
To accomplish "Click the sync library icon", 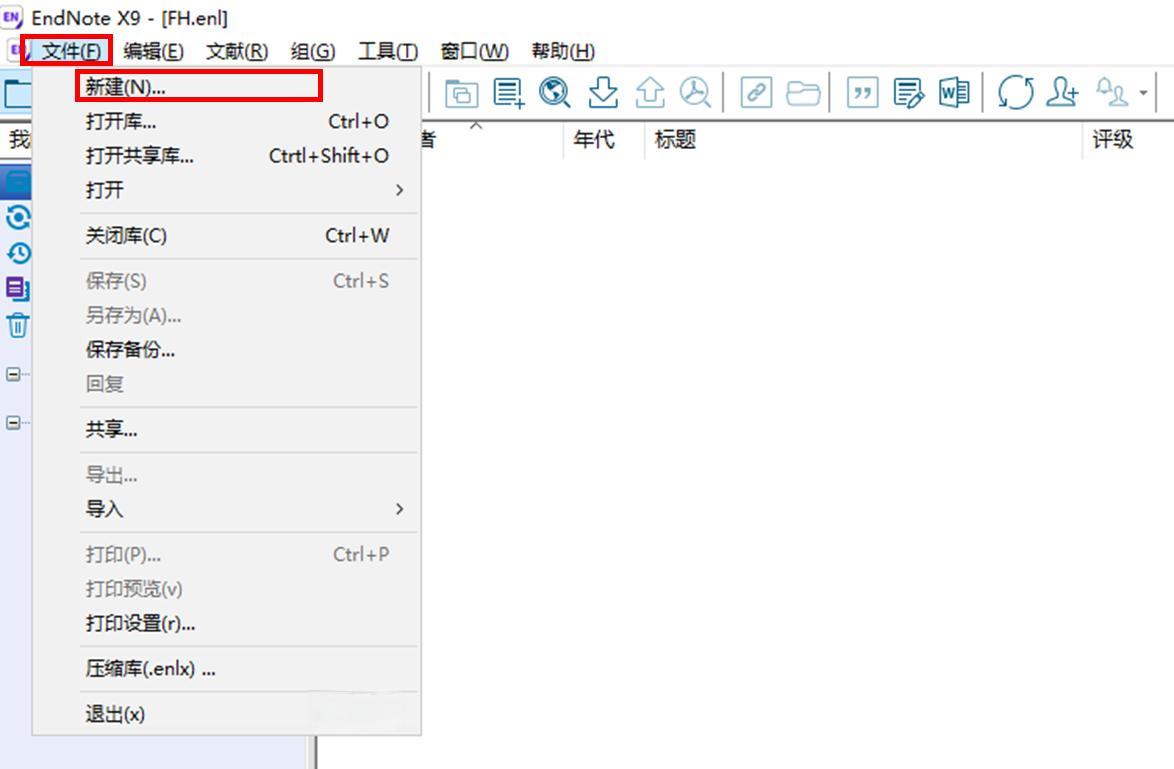I will [x=1016, y=93].
